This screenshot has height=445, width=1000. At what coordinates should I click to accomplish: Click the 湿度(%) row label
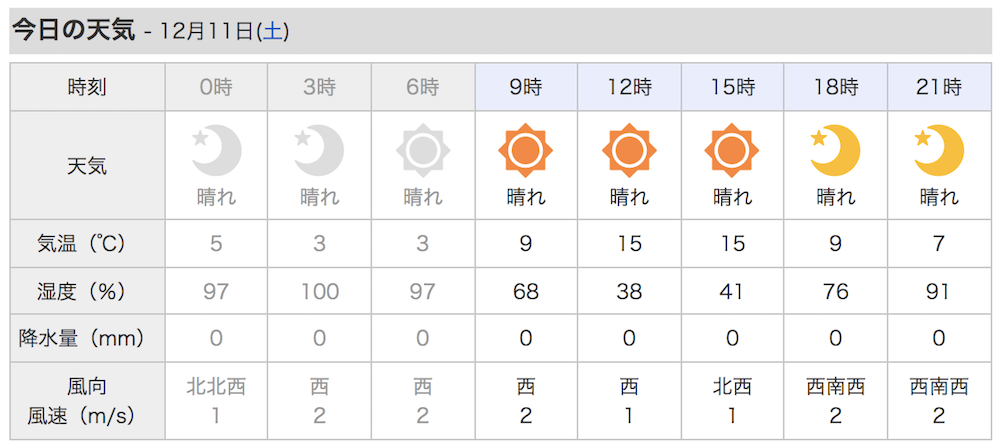click(87, 291)
